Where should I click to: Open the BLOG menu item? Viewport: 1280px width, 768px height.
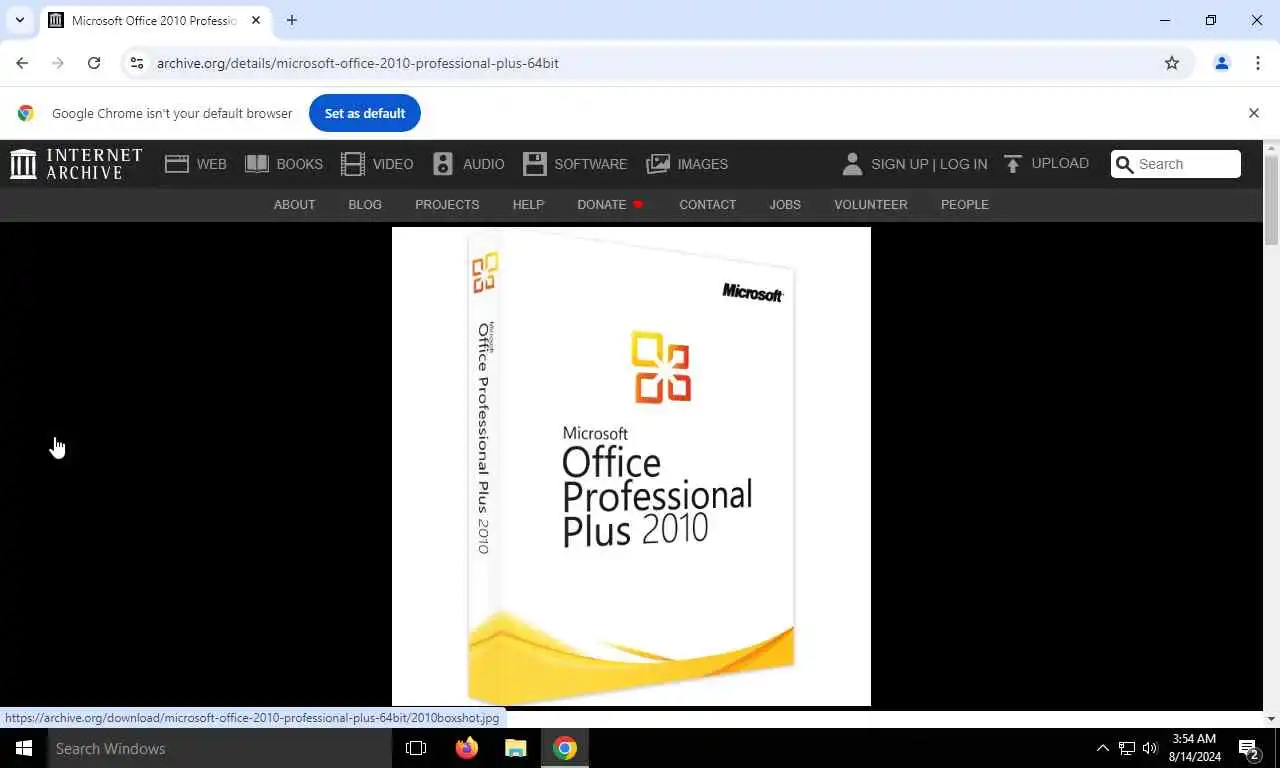click(x=365, y=204)
